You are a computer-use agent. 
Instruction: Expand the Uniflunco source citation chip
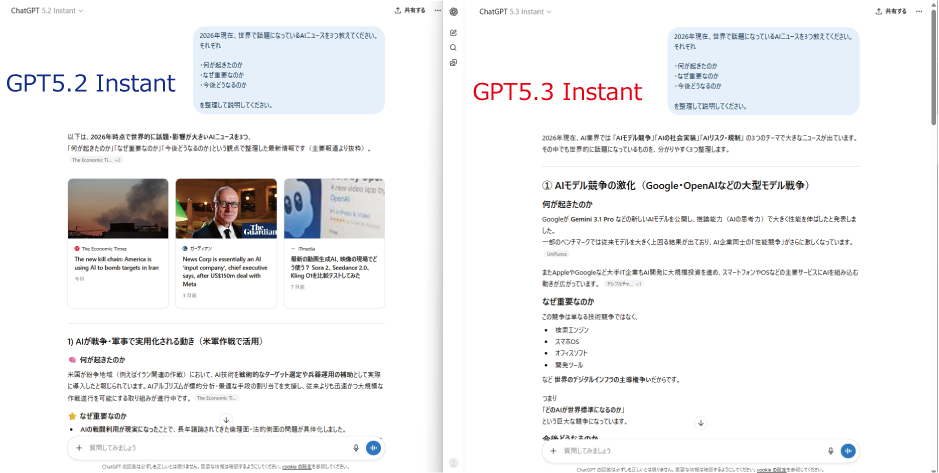tap(556, 254)
